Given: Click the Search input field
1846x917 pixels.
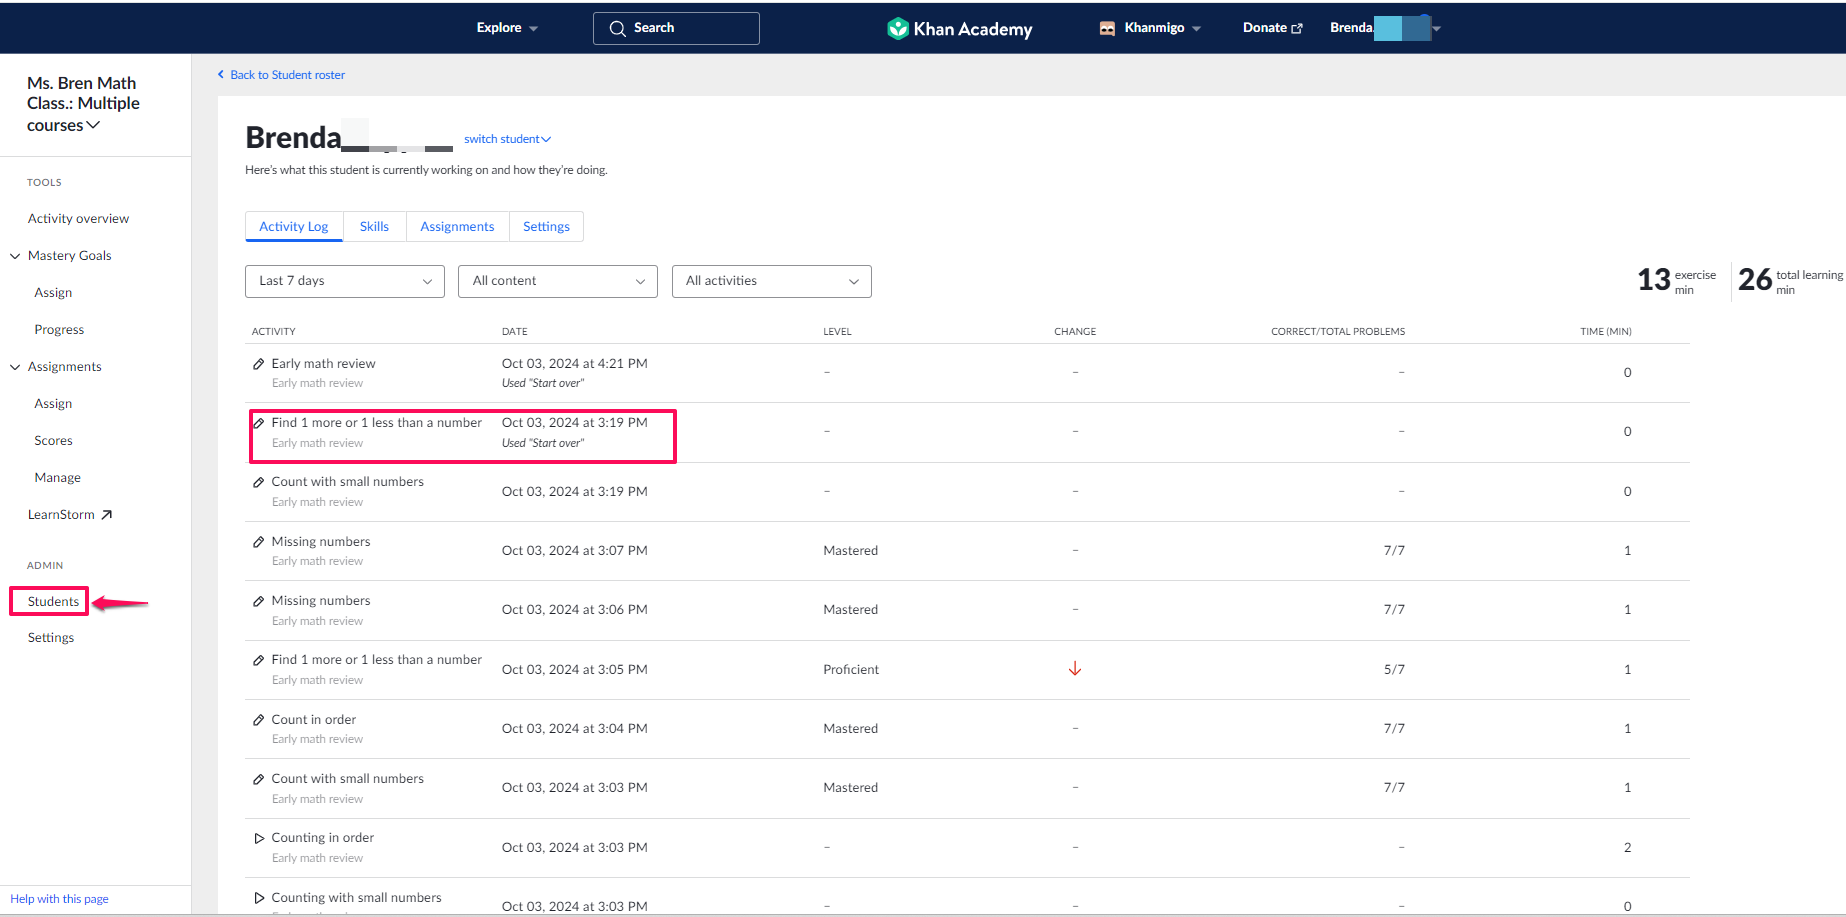Looking at the screenshot, I should [x=676, y=28].
